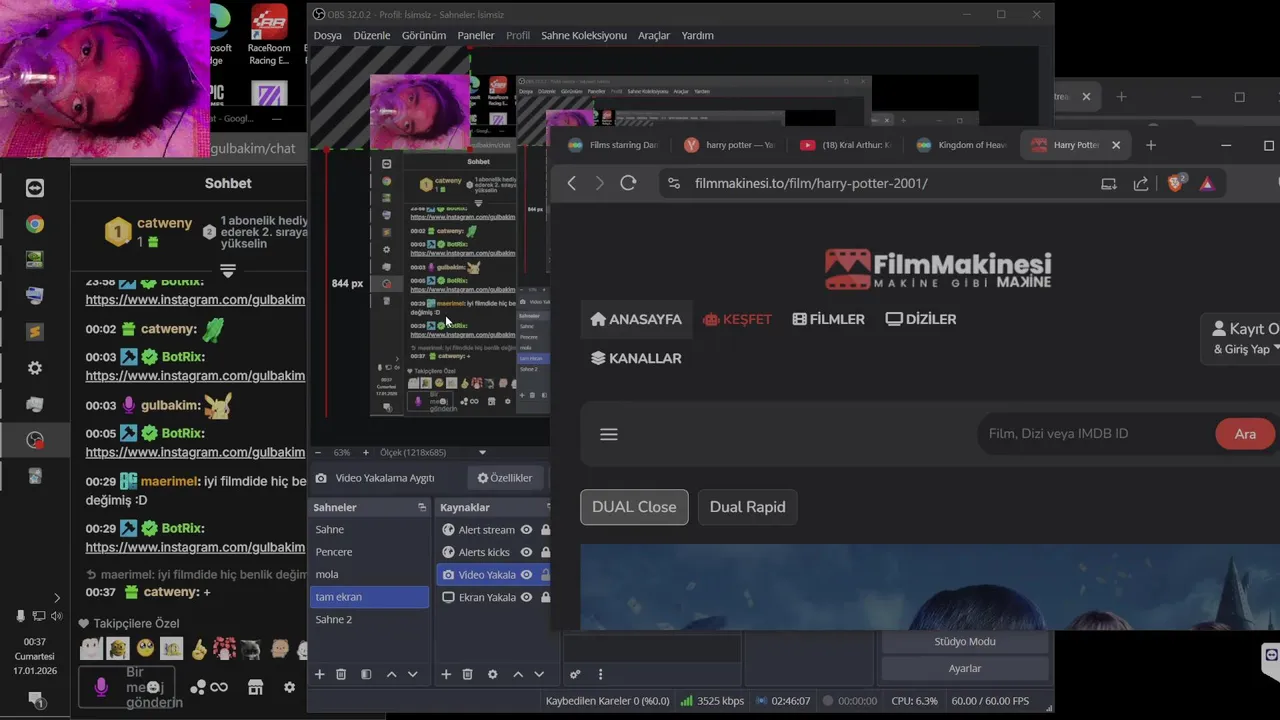
Task: Open audio mixer three-dot menu
Action: click(600, 675)
